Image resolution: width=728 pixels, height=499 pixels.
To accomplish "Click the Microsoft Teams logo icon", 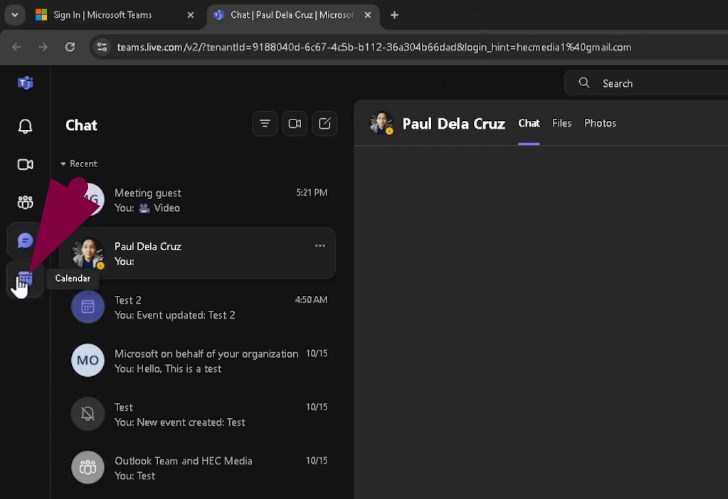I will pyautogui.click(x=25, y=83).
